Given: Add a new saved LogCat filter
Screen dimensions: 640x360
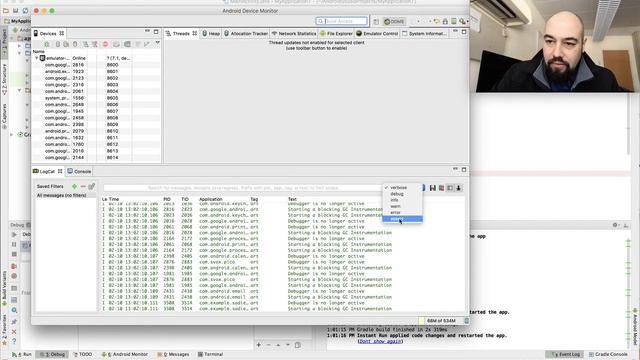Looking at the screenshot, I should [74, 187].
